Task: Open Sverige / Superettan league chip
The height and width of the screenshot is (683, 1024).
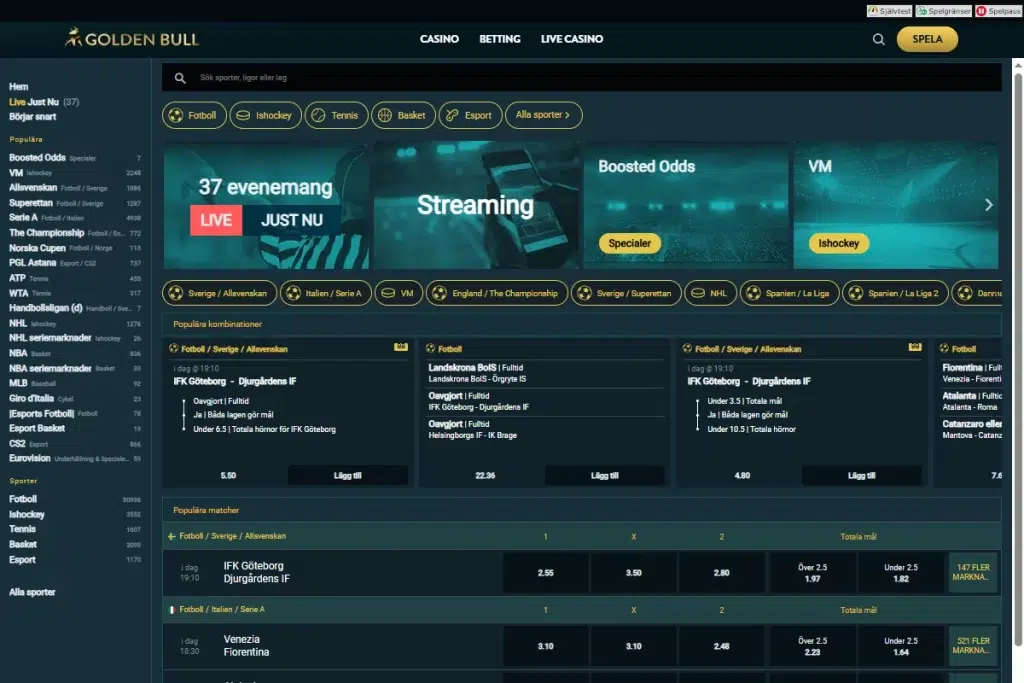Action: pos(626,293)
